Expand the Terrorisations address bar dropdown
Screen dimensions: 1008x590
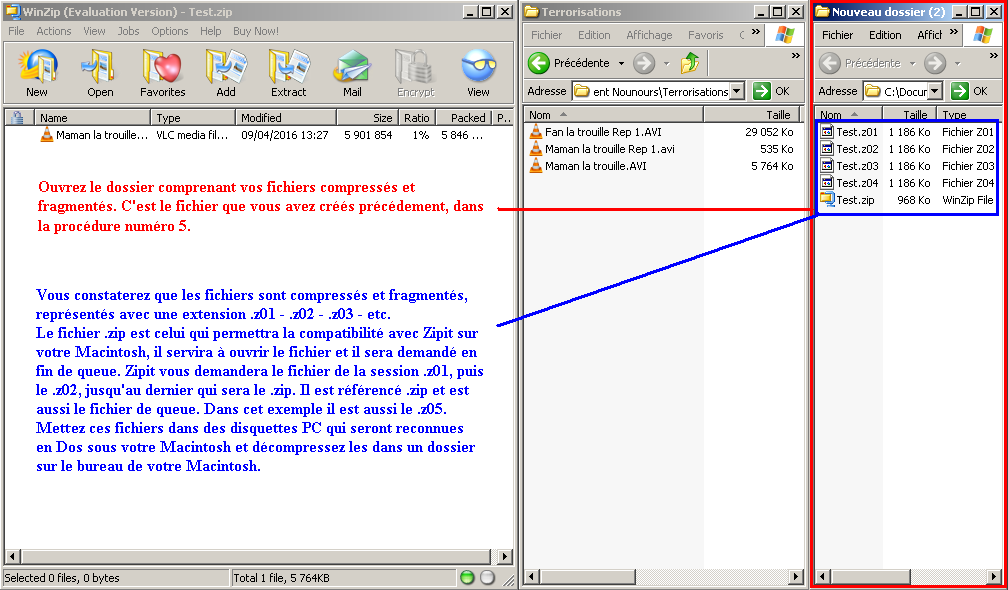coord(737,91)
